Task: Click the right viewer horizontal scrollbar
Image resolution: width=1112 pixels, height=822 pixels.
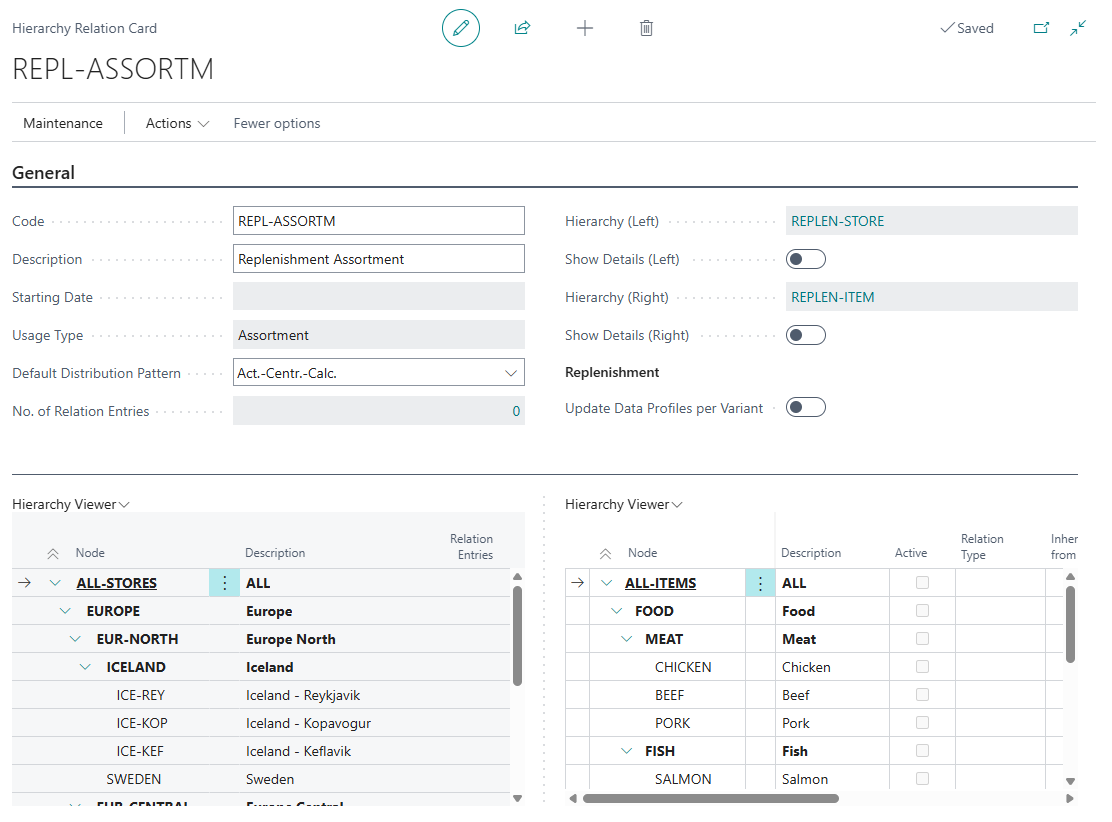Action: click(x=710, y=799)
